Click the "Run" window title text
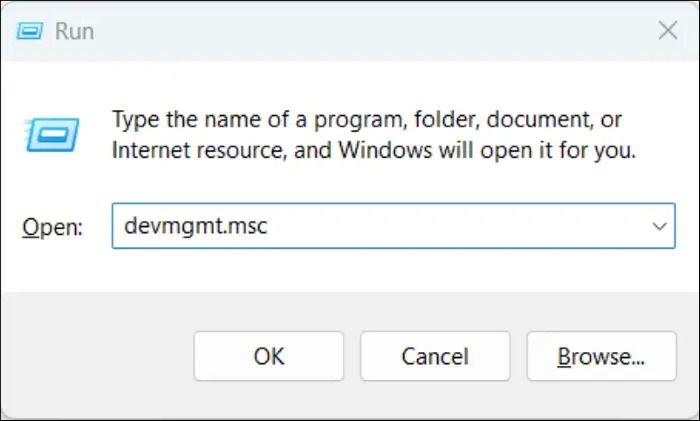700x421 pixels. 74,31
